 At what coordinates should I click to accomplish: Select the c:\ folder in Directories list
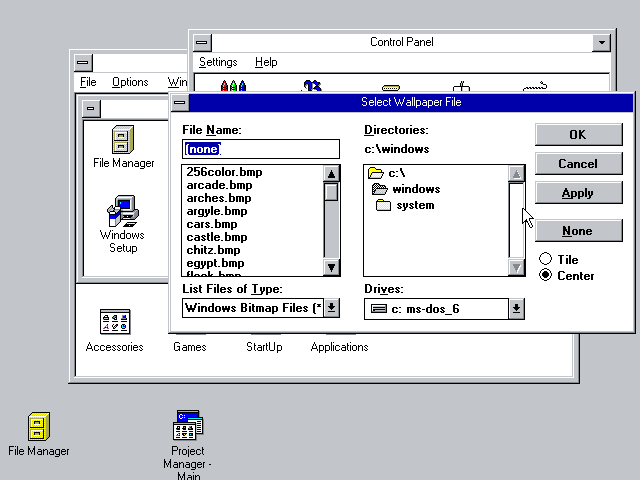pos(386,173)
